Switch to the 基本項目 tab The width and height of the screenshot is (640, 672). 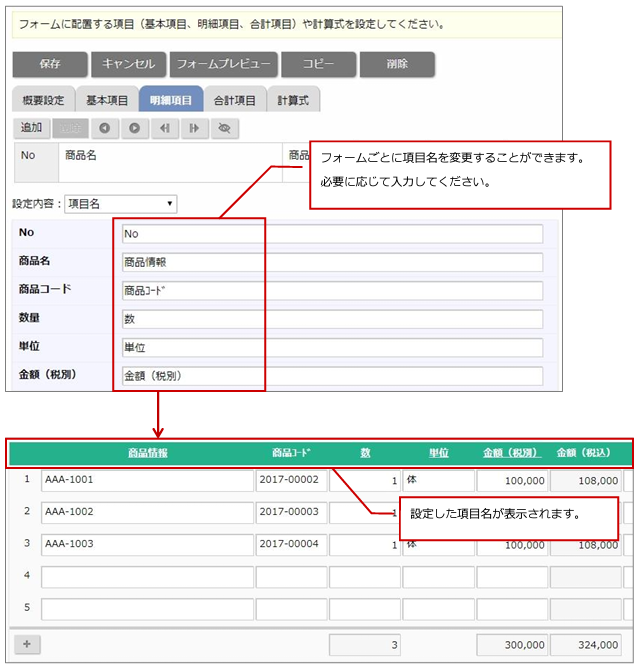(x=107, y=100)
